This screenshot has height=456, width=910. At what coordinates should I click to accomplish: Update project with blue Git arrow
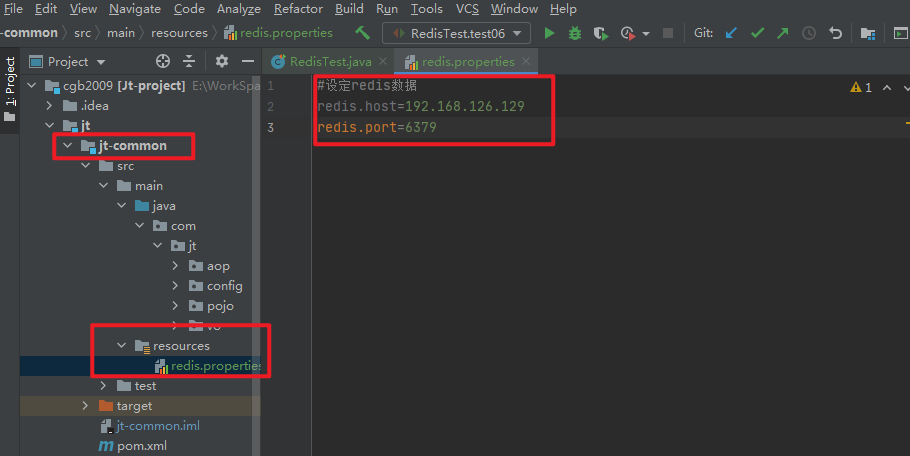pos(731,33)
